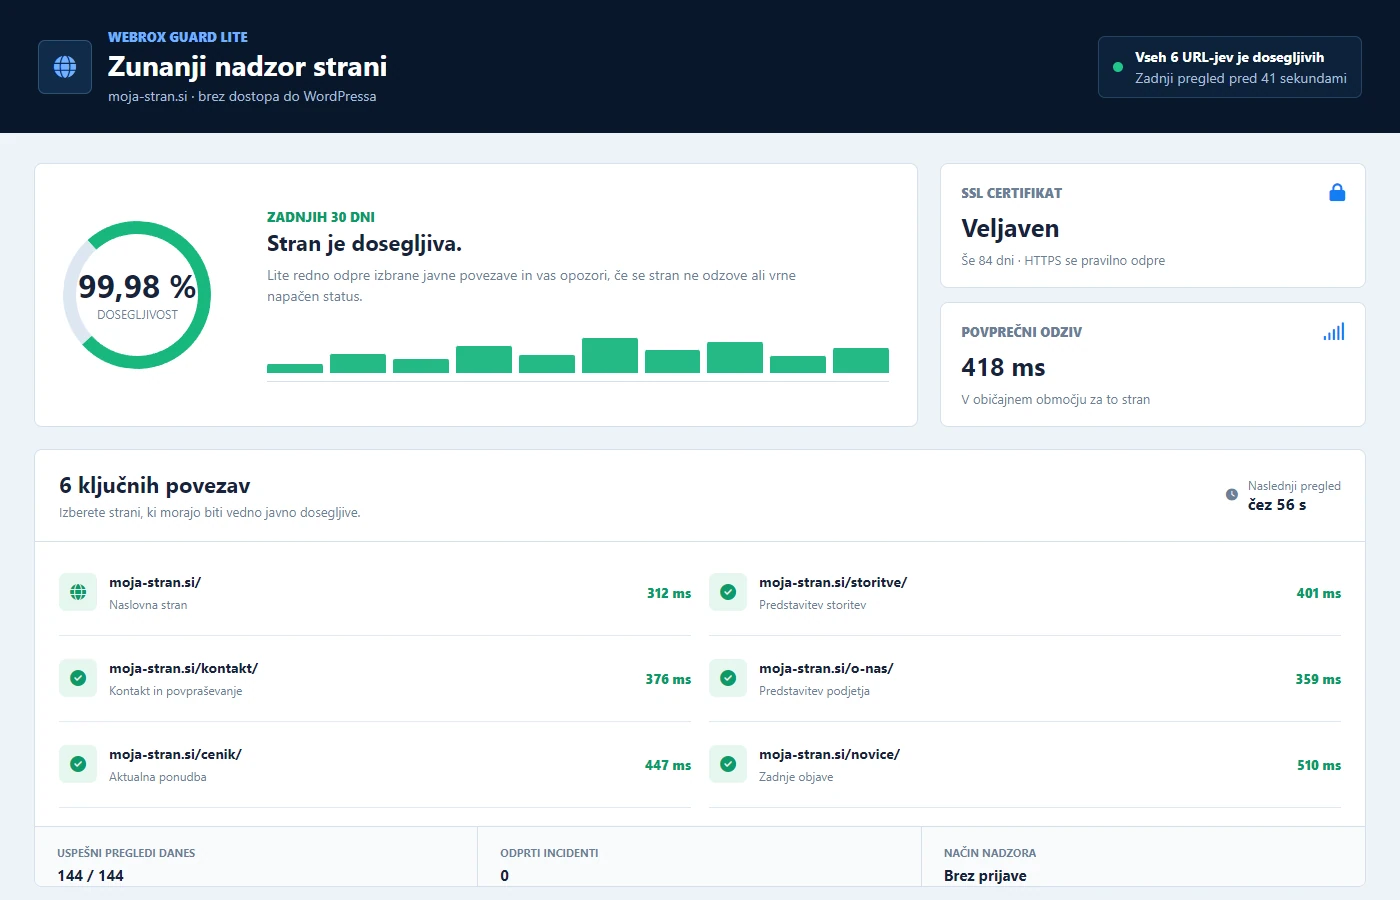This screenshot has width=1400, height=900.
Task: Click the check icon for moja-stran.si/kontakt/
Action: pos(78,678)
